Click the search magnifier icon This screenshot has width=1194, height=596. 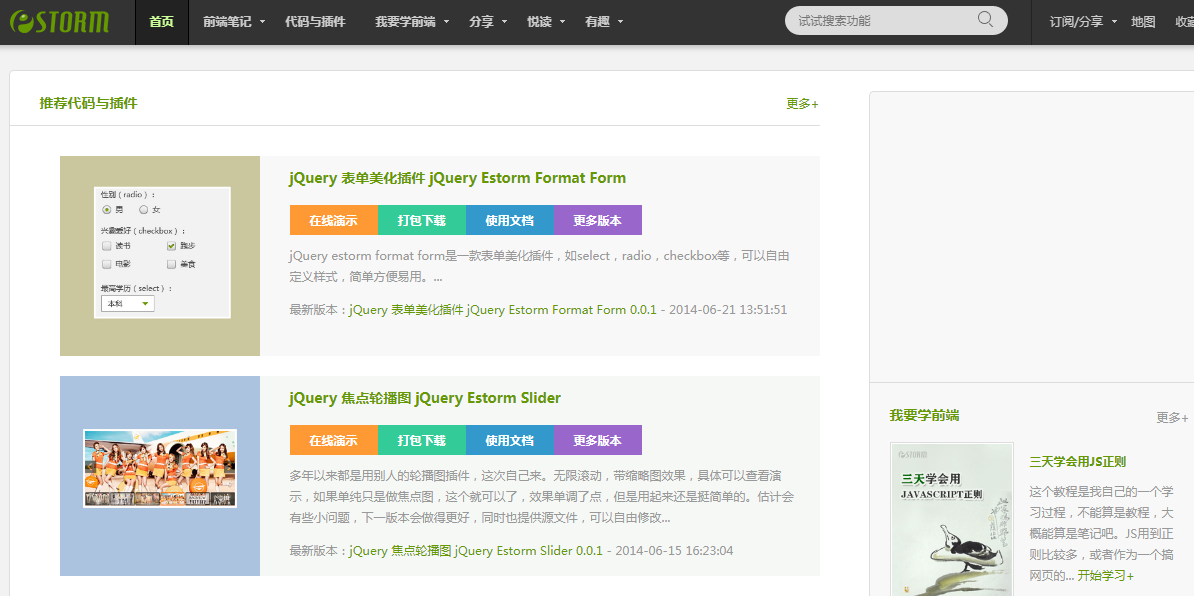985,20
